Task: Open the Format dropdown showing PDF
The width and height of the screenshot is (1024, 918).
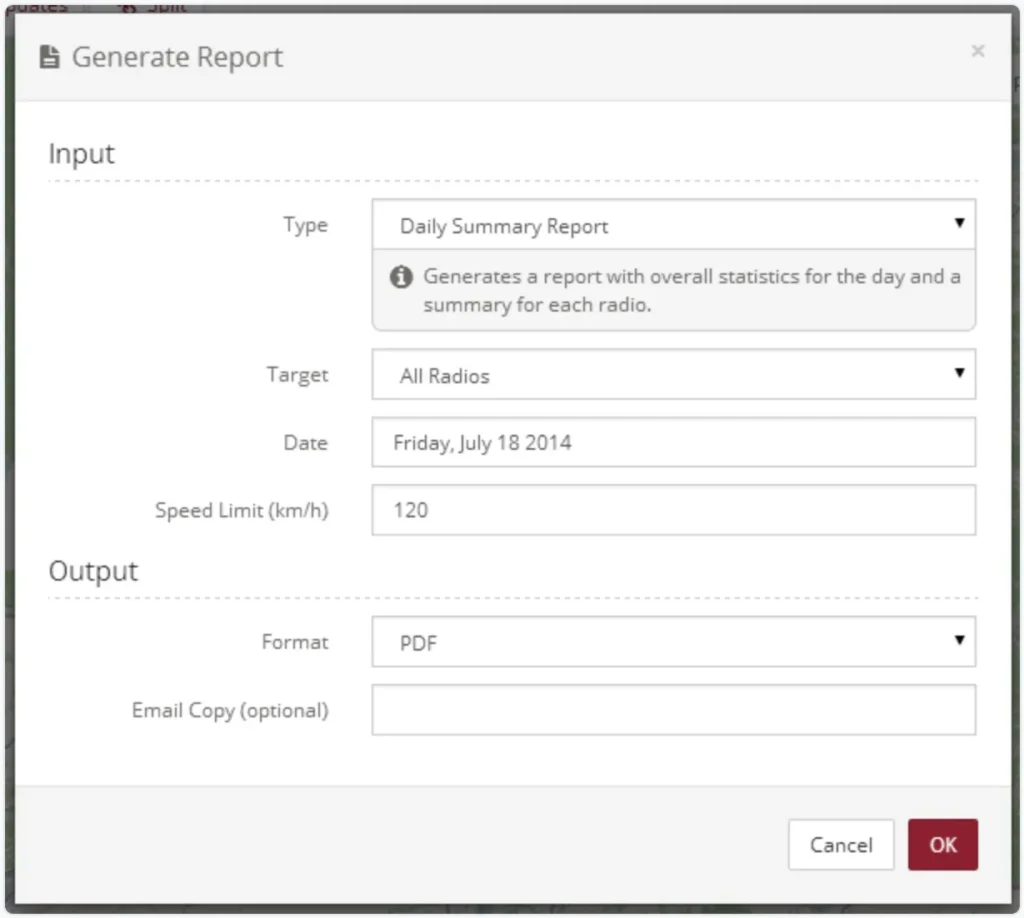Action: tap(673, 642)
